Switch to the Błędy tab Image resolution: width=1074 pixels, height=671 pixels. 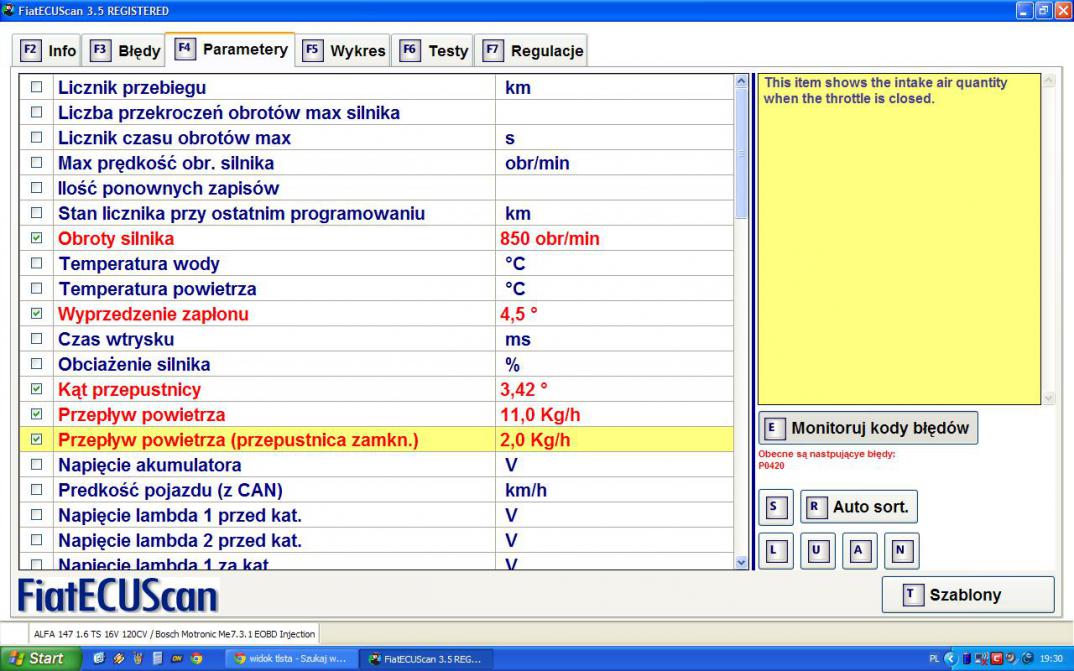[x=125, y=50]
